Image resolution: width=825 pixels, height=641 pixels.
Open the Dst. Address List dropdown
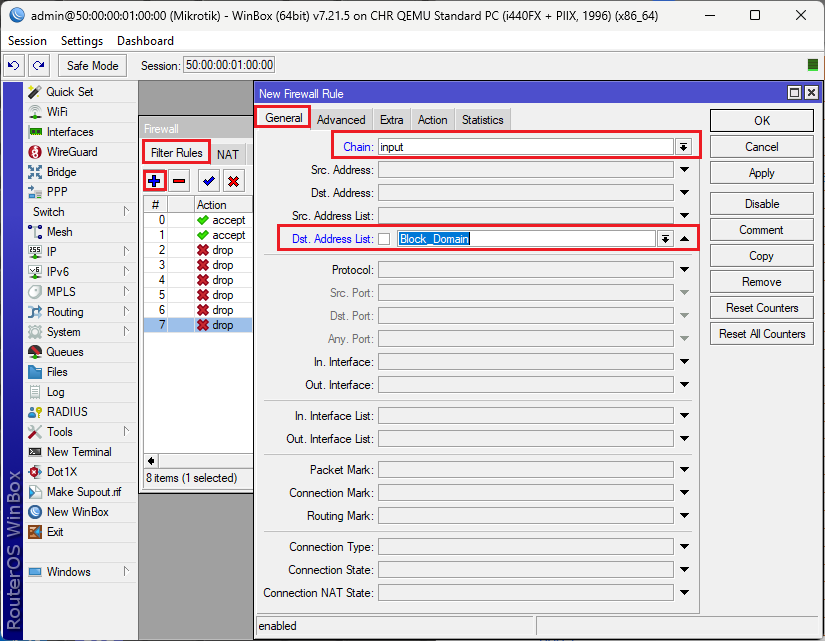click(665, 239)
